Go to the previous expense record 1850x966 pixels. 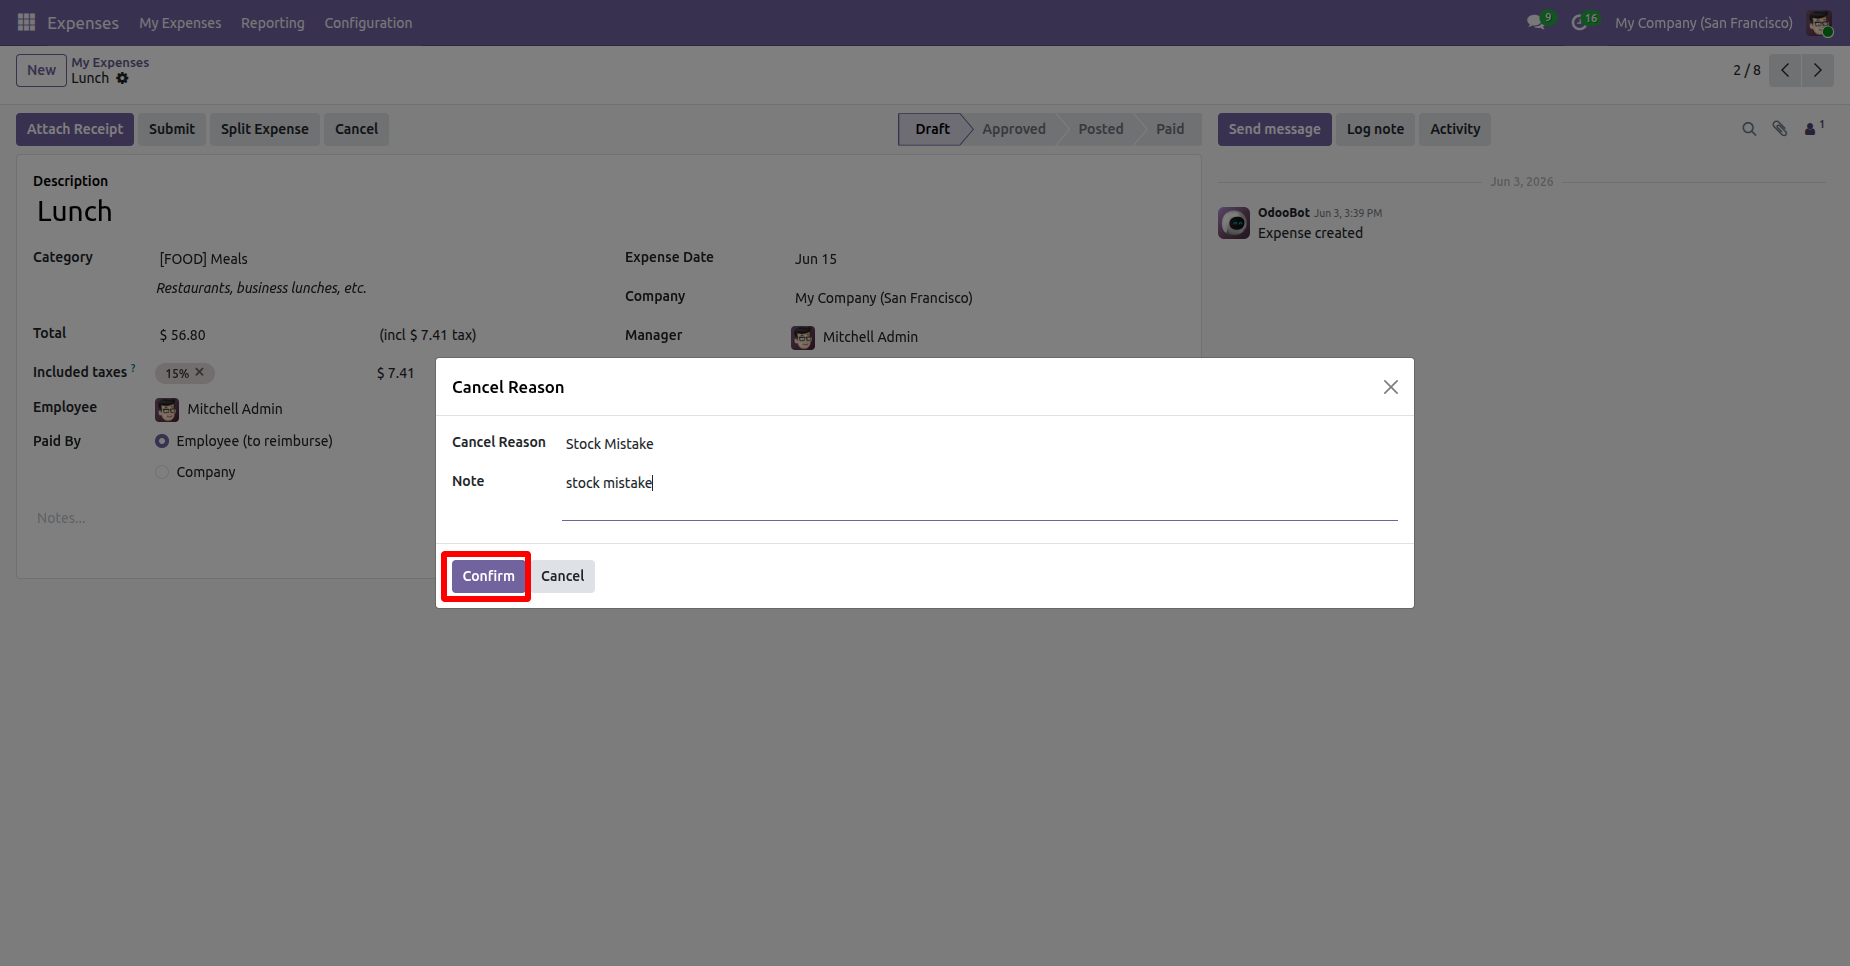point(1785,70)
